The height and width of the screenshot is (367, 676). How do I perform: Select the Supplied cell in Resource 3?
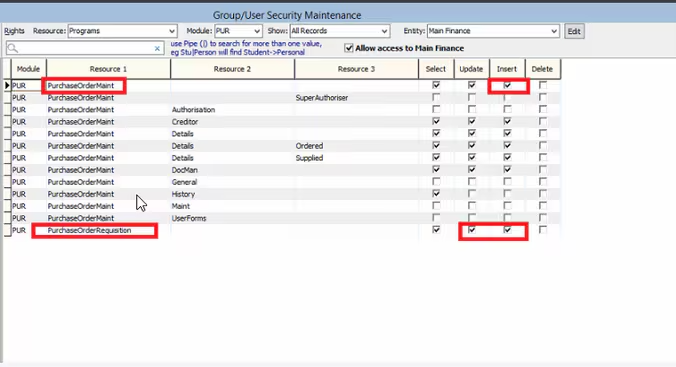pos(357,158)
